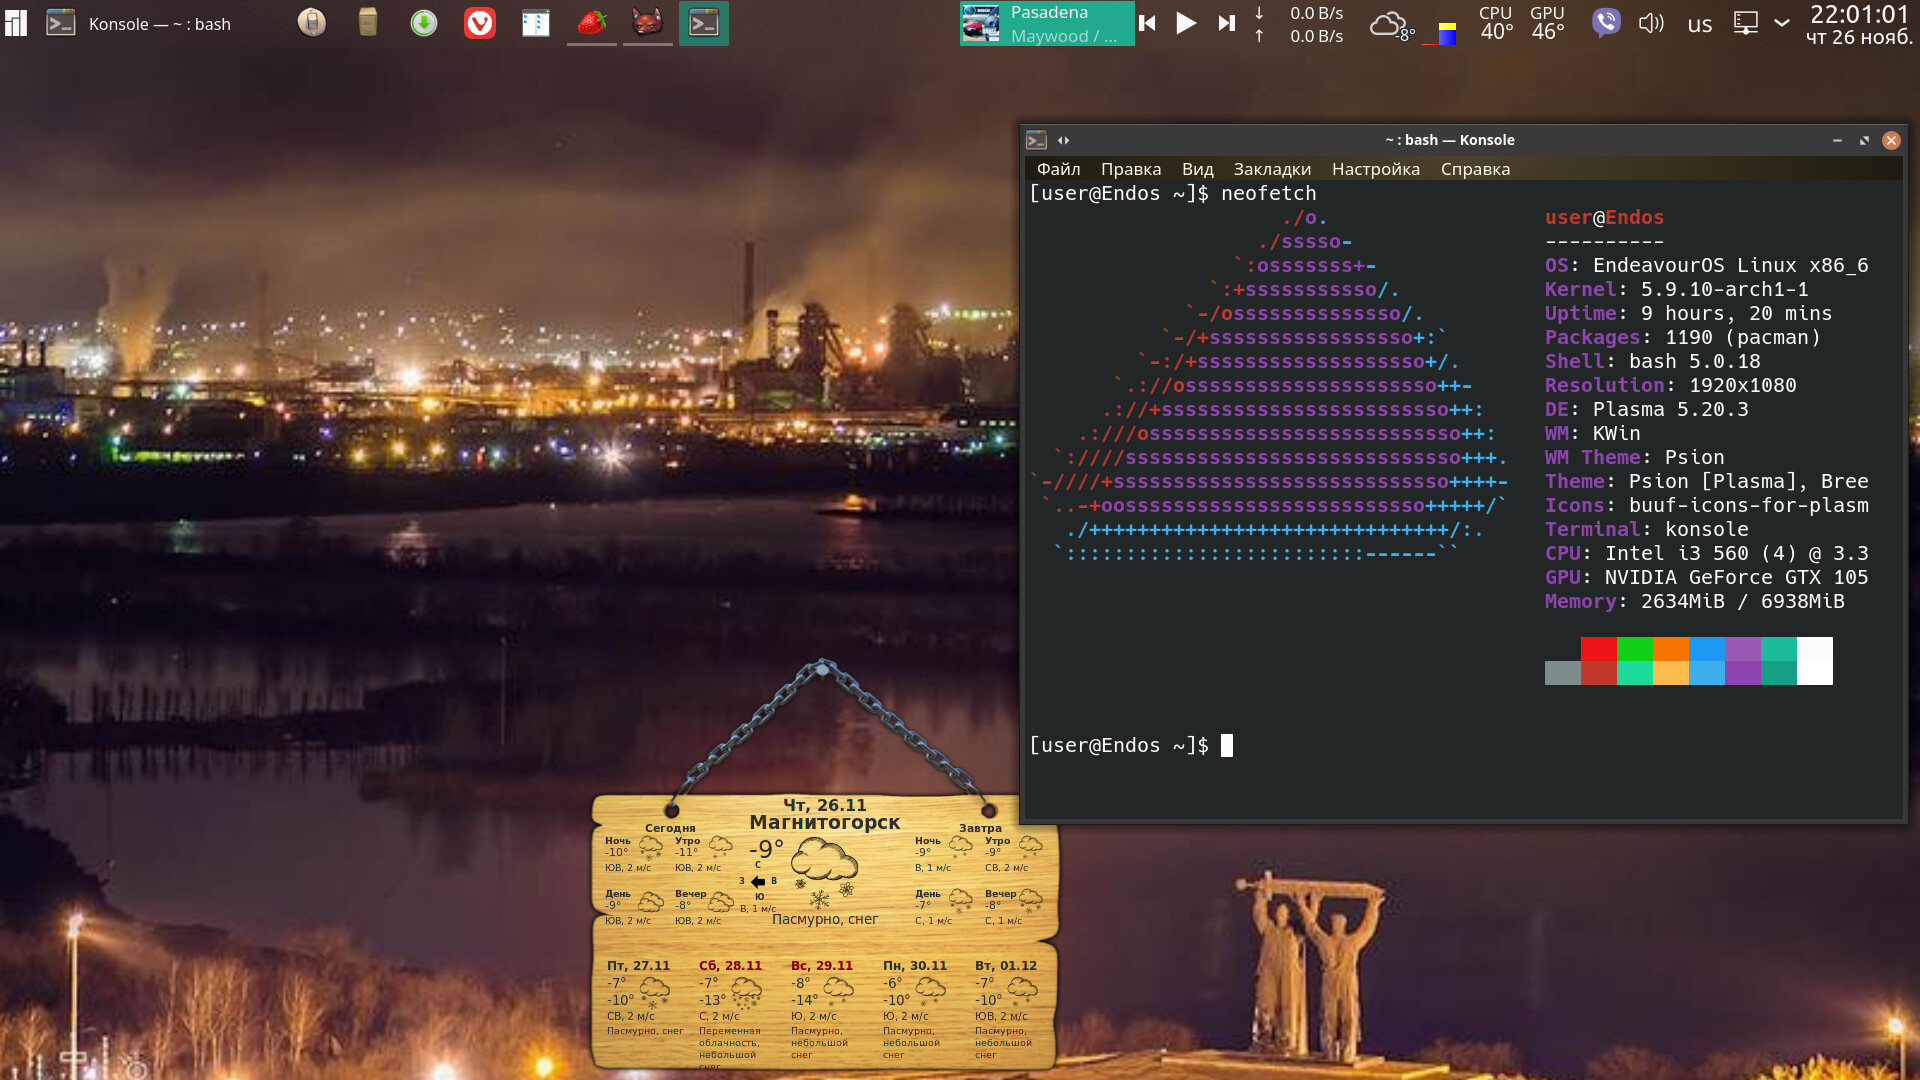This screenshot has height=1080, width=1920.
Task: Launch Konsole via its teal taskbar icon
Action: pos(703,22)
